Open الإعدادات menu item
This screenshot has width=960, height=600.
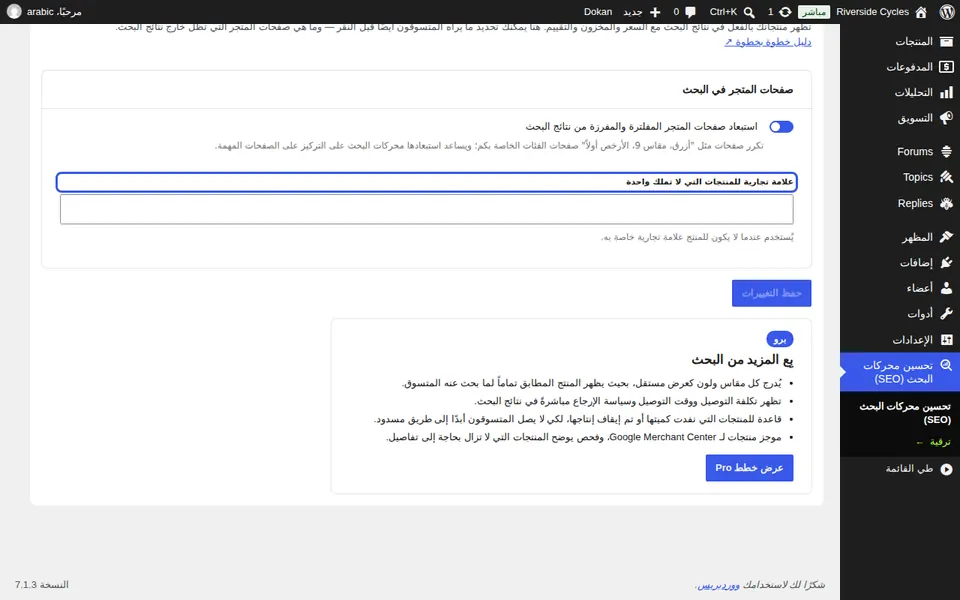(900, 340)
